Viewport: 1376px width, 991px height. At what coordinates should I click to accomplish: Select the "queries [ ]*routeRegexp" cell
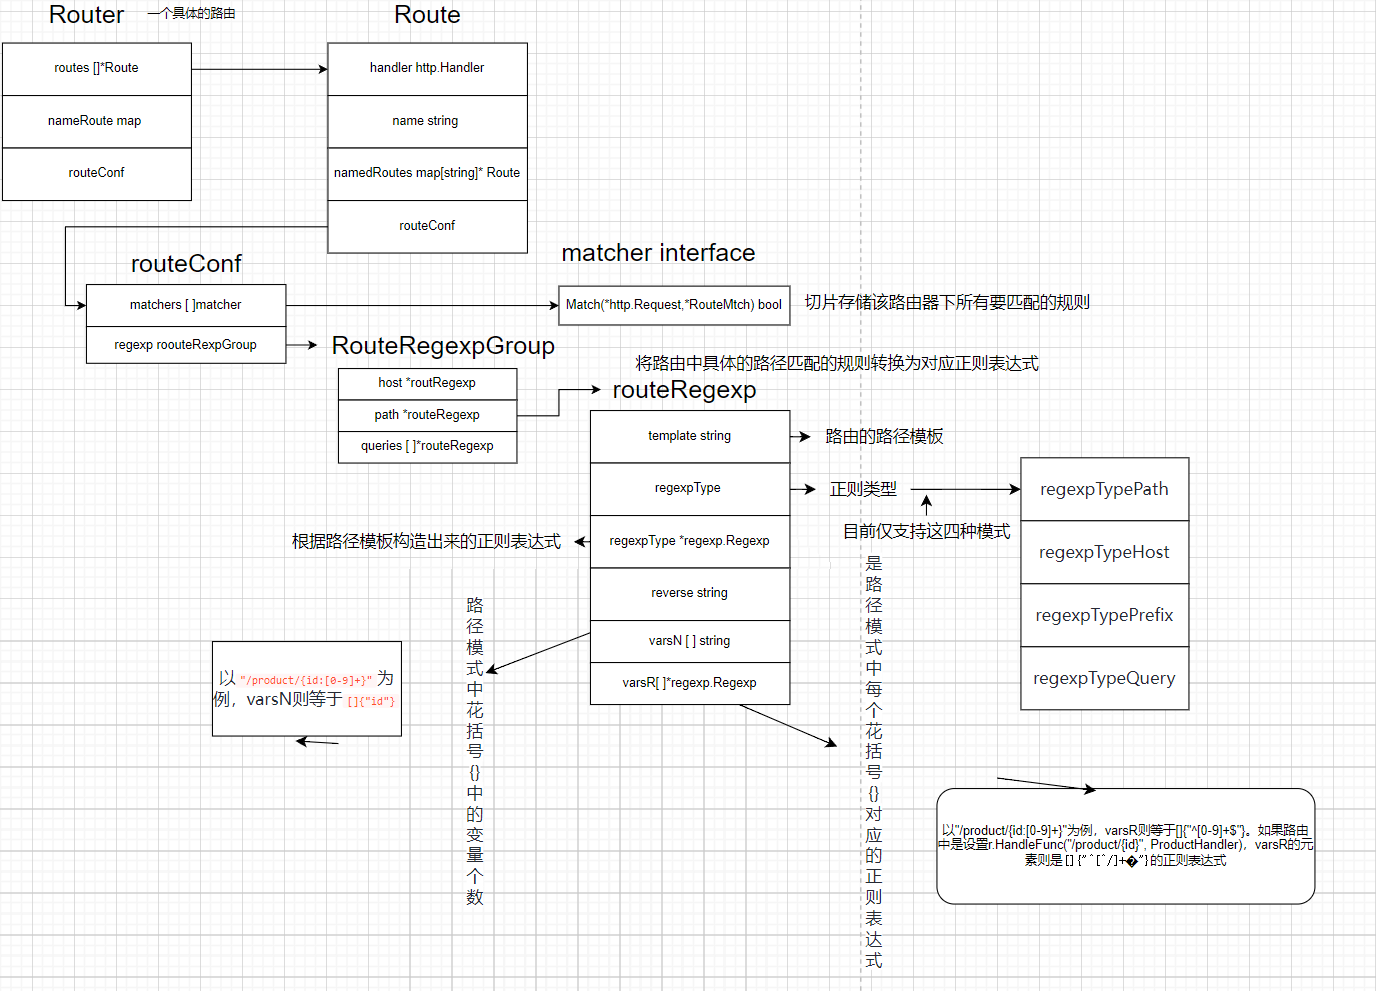point(427,446)
